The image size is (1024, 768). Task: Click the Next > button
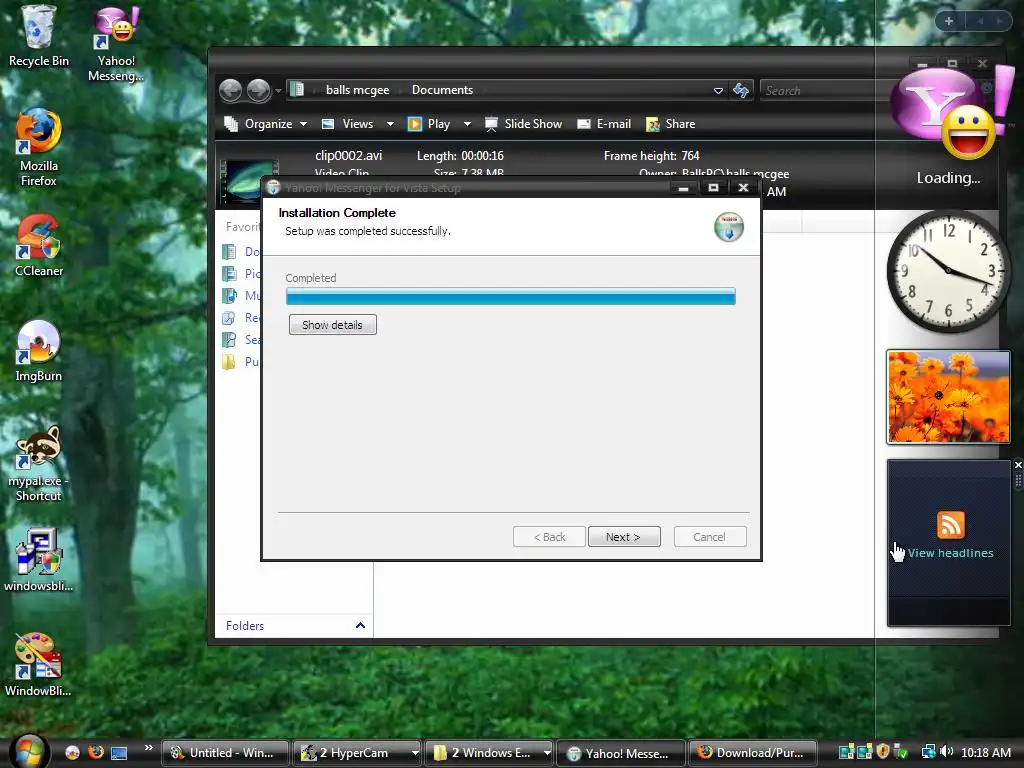pyautogui.click(x=624, y=537)
